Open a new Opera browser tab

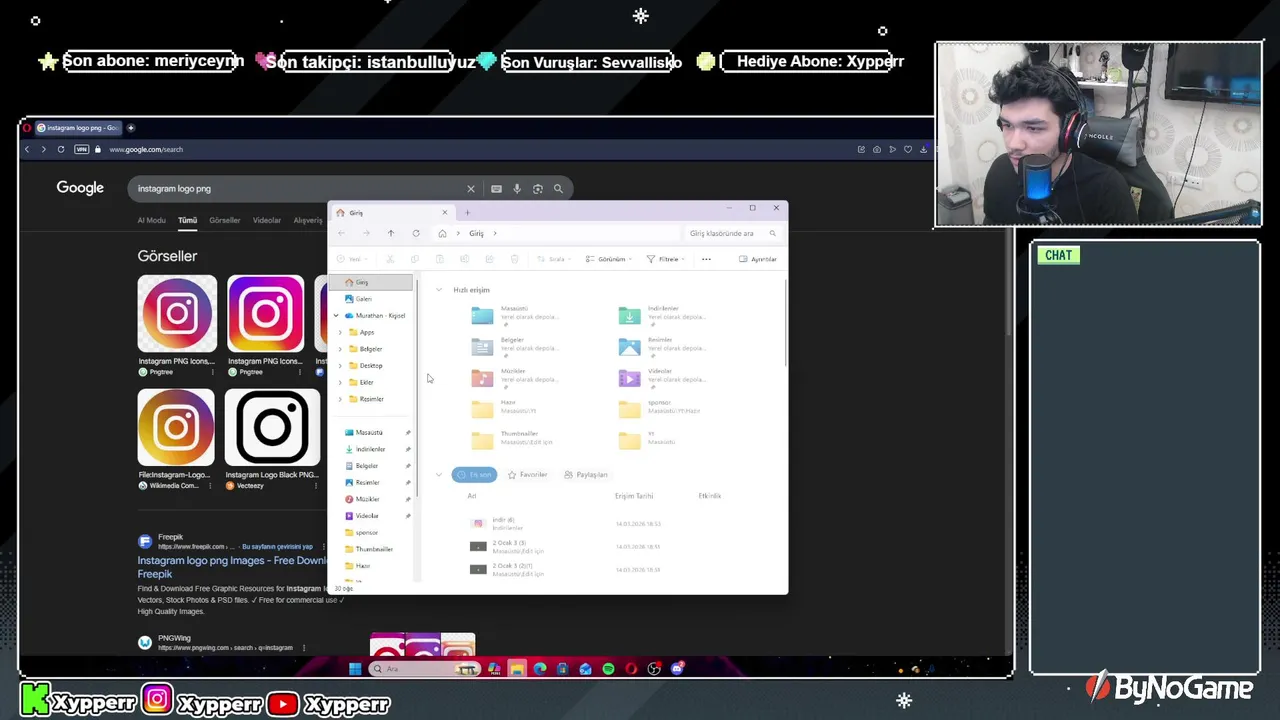(131, 128)
